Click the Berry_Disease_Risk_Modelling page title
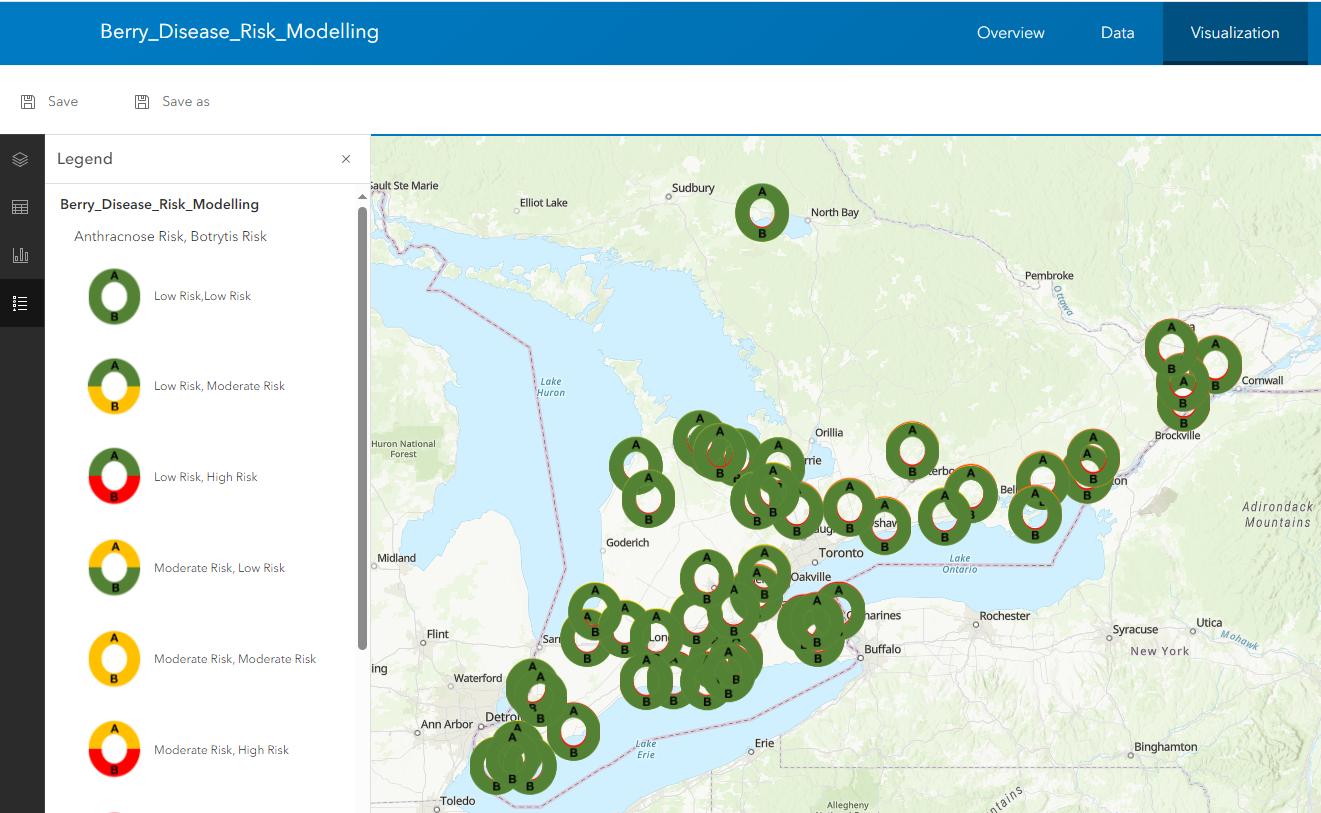This screenshot has height=813, width=1321. (x=239, y=31)
